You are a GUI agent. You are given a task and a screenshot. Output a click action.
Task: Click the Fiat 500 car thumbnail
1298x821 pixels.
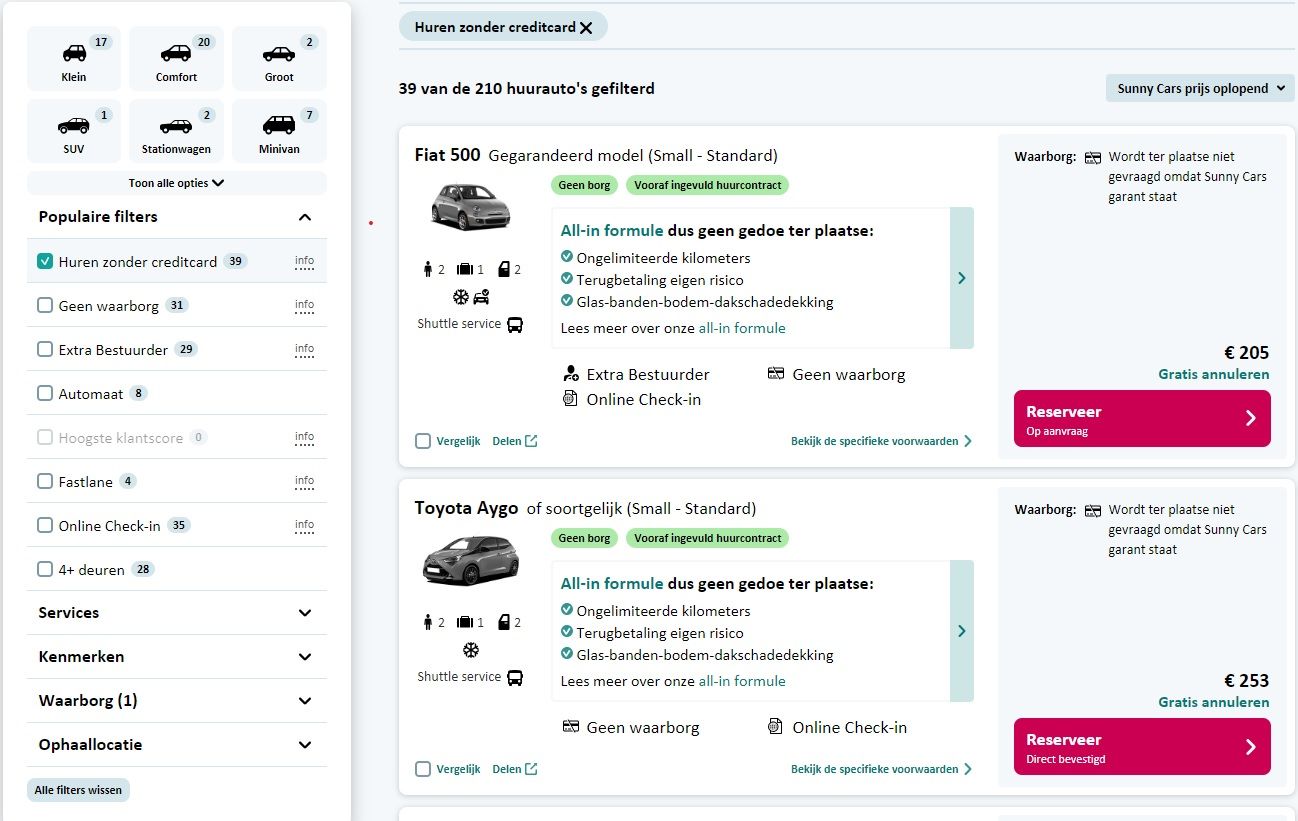click(470, 206)
